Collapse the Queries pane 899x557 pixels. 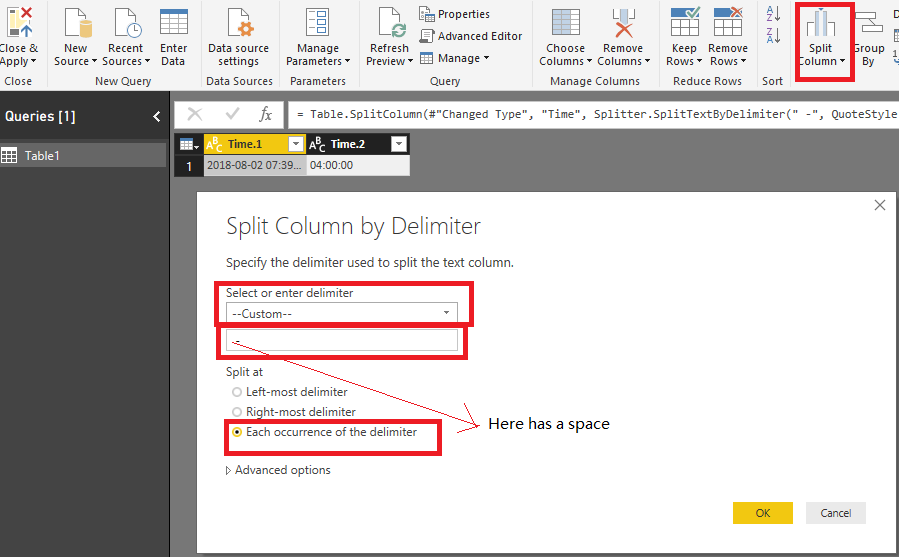click(157, 116)
